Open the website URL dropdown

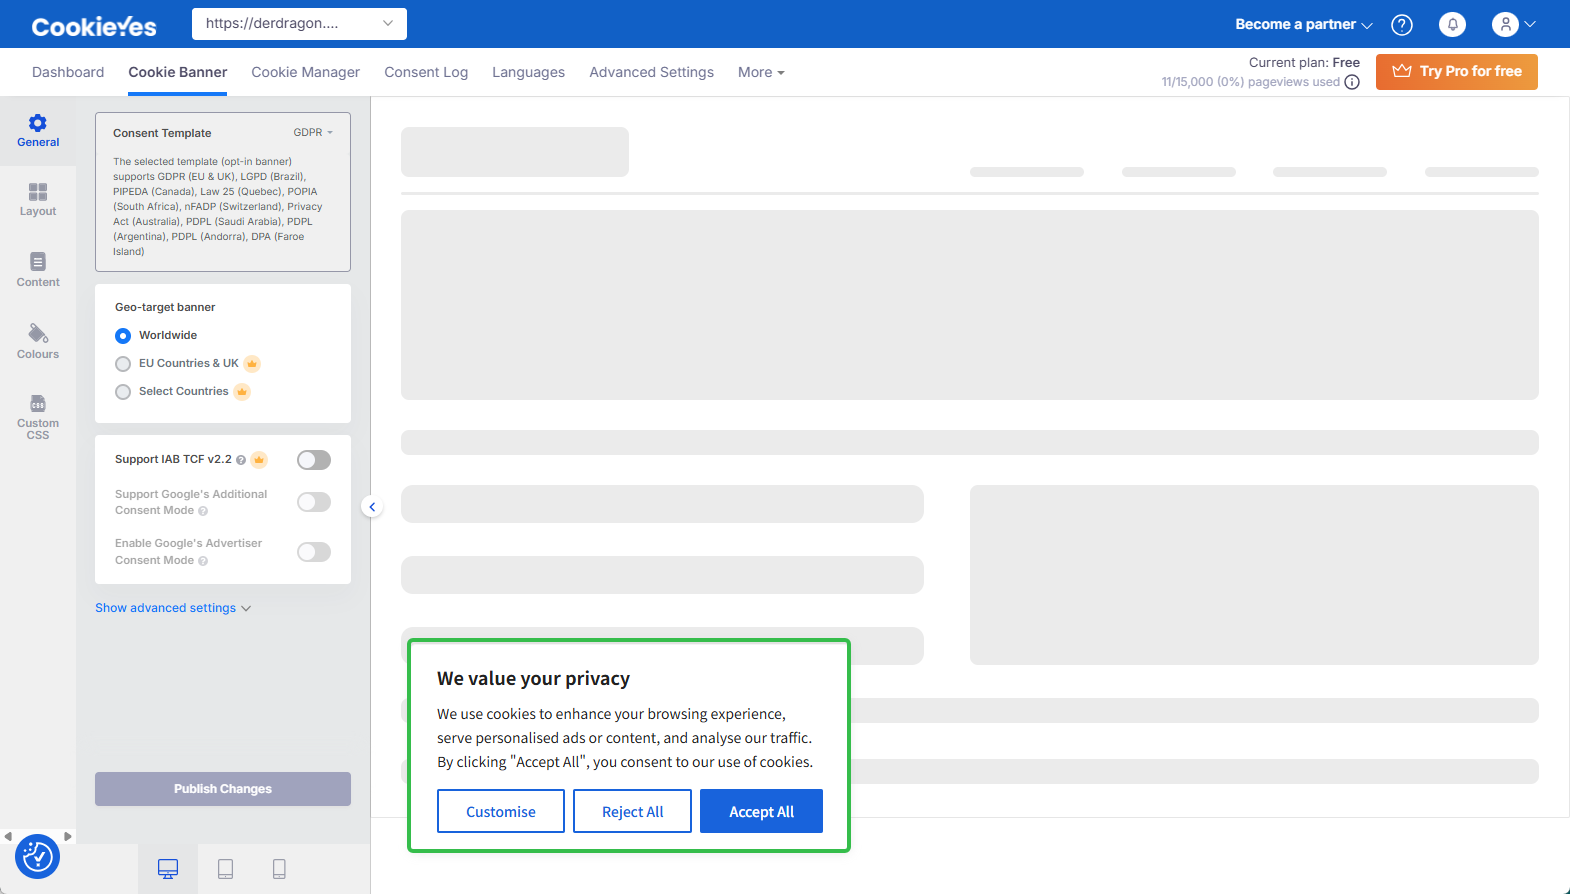299,24
